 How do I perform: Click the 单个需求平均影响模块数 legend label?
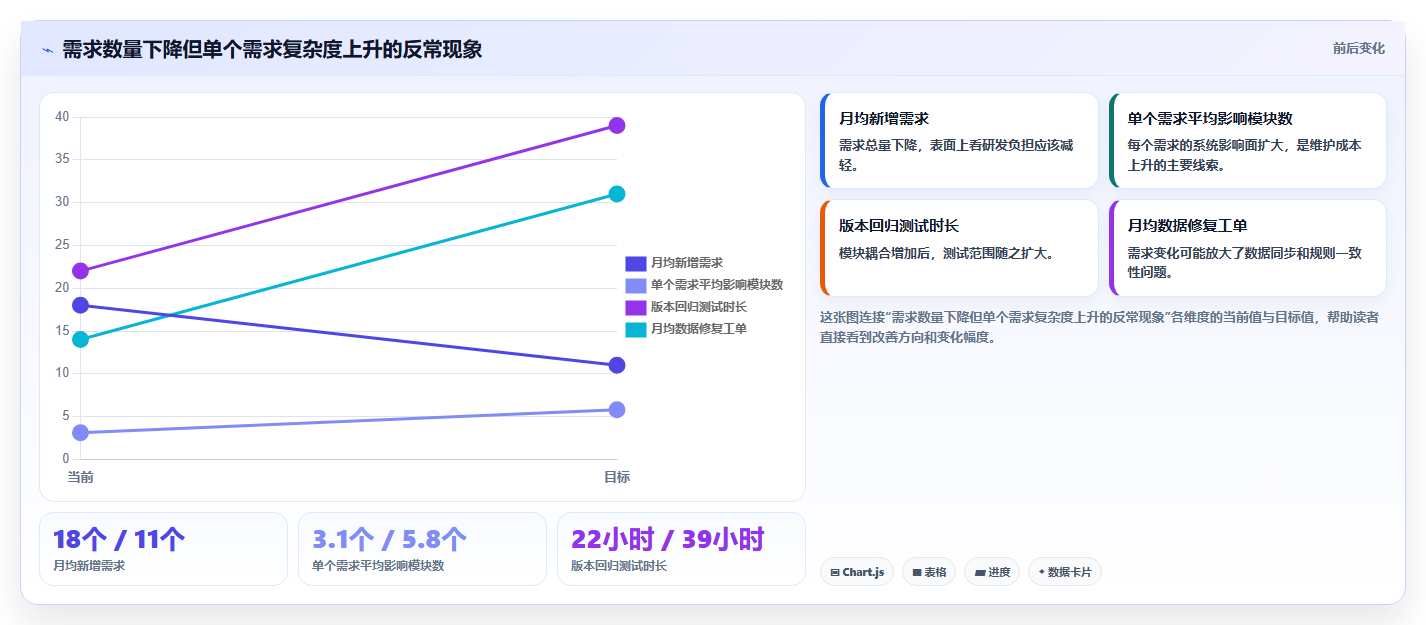[716, 285]
